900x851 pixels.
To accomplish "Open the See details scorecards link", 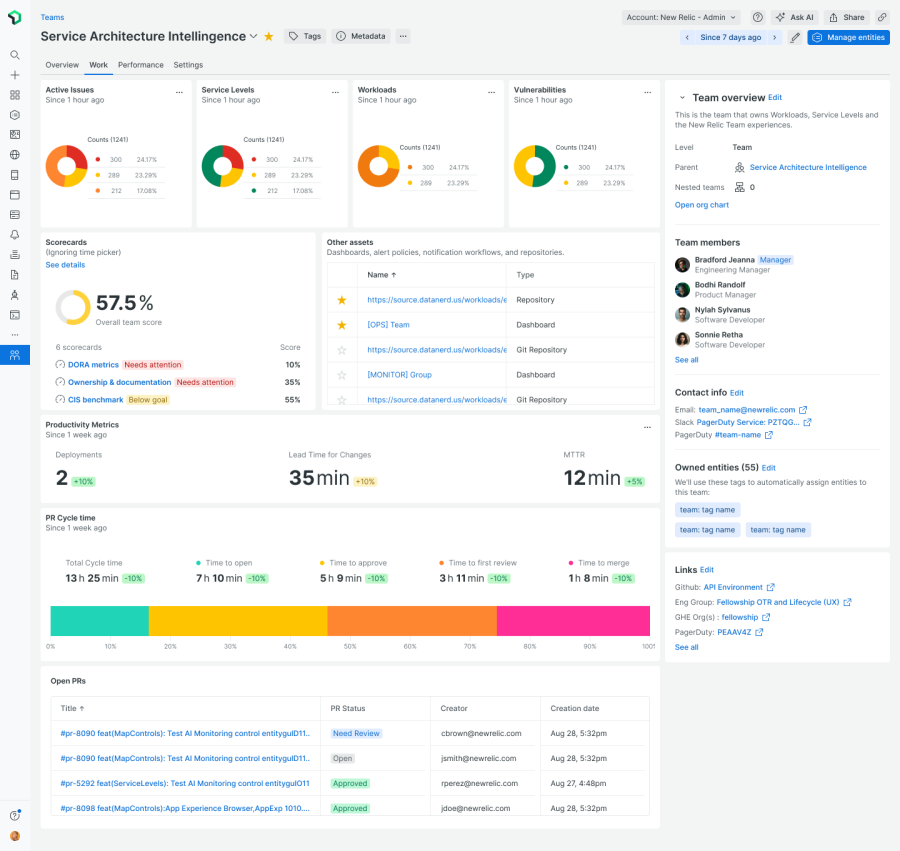I will click(x=65, y=265).
